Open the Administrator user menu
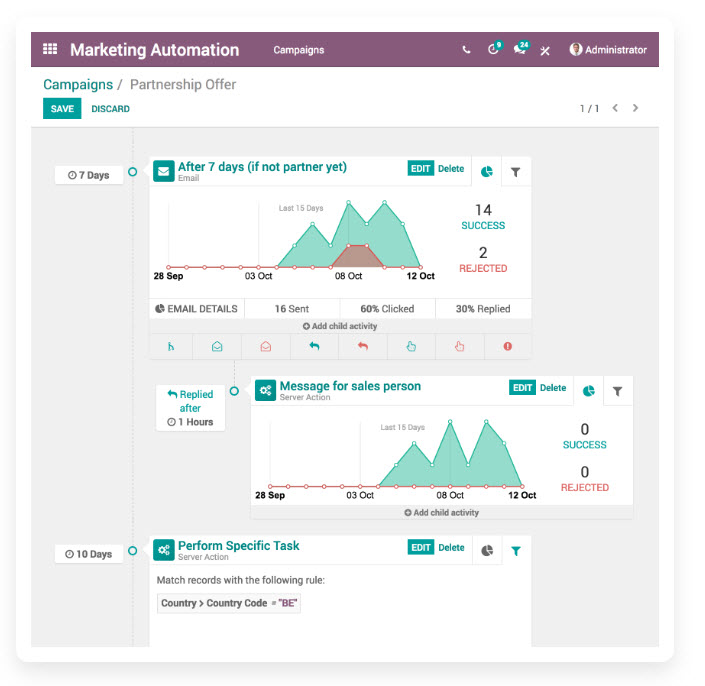The width and height of the screenshot is (705, 686). 608,50
